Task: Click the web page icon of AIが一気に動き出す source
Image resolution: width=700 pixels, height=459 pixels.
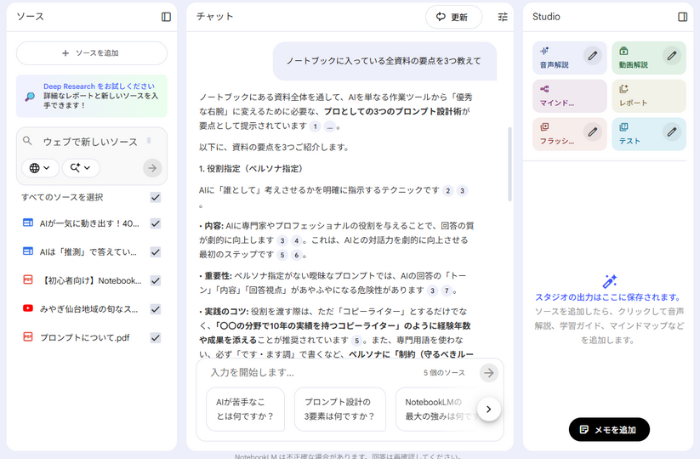Action: 28,223
